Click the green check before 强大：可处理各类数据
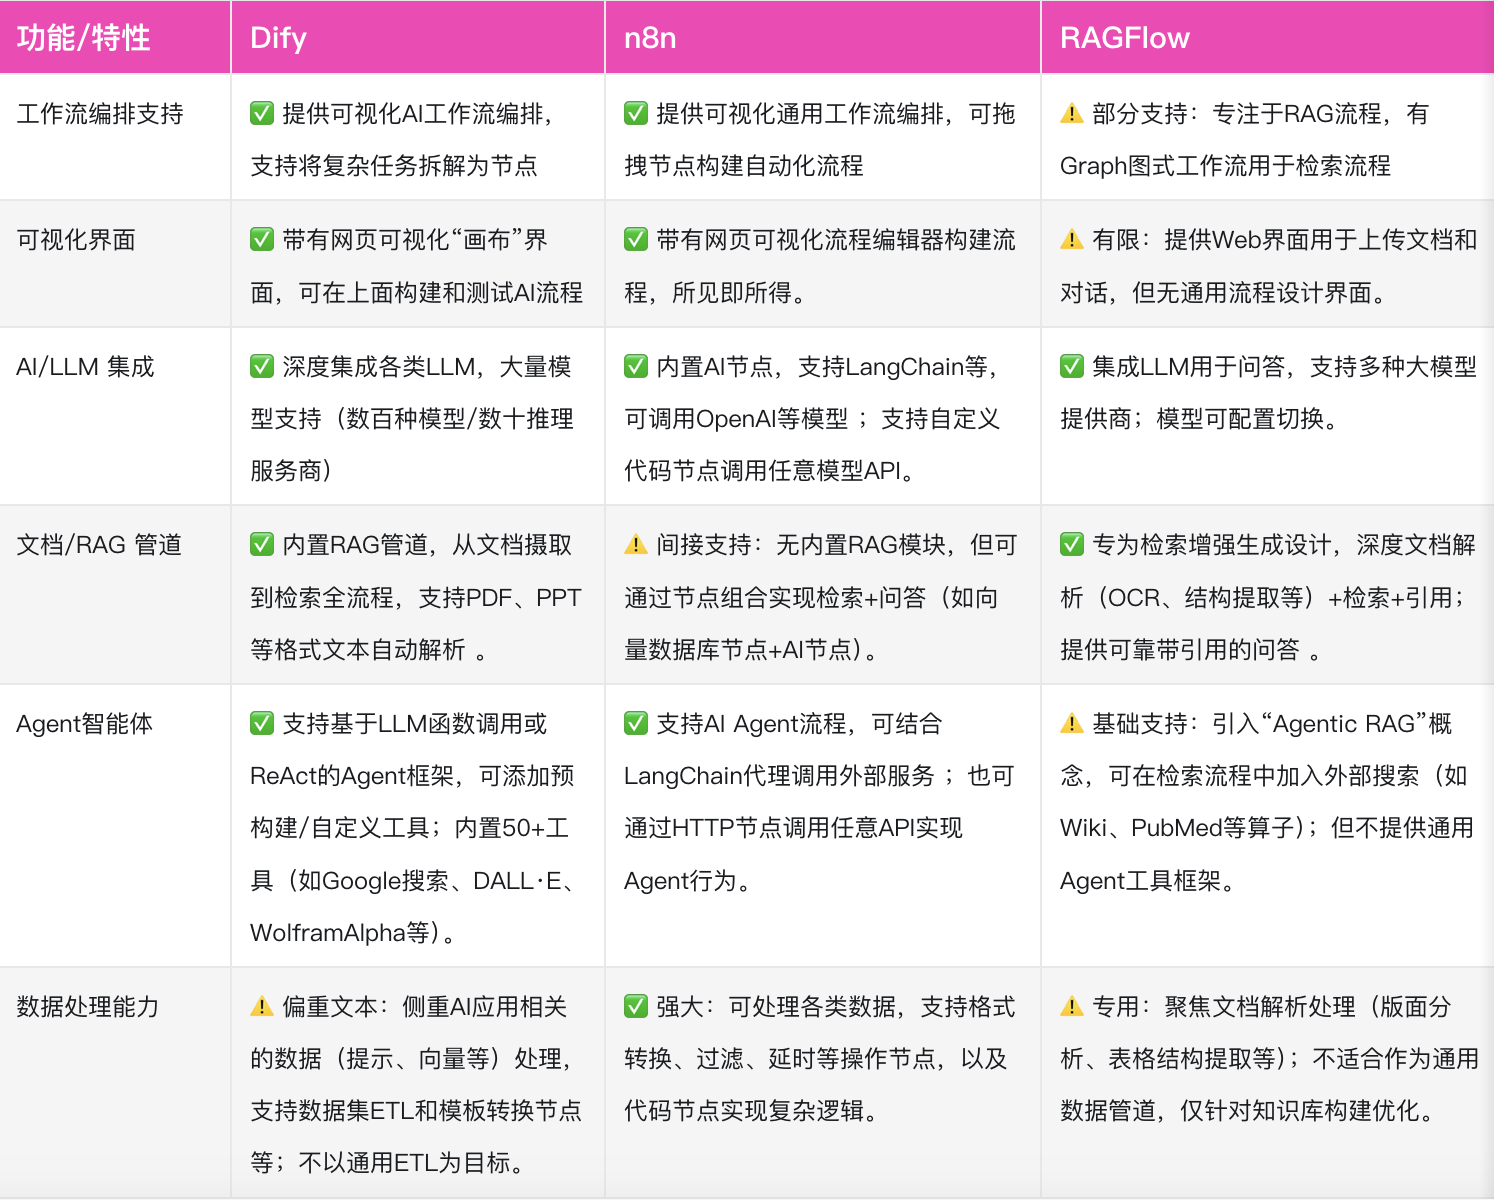The height and width of the screenshot is (1200, 1494). (636, 1006)
